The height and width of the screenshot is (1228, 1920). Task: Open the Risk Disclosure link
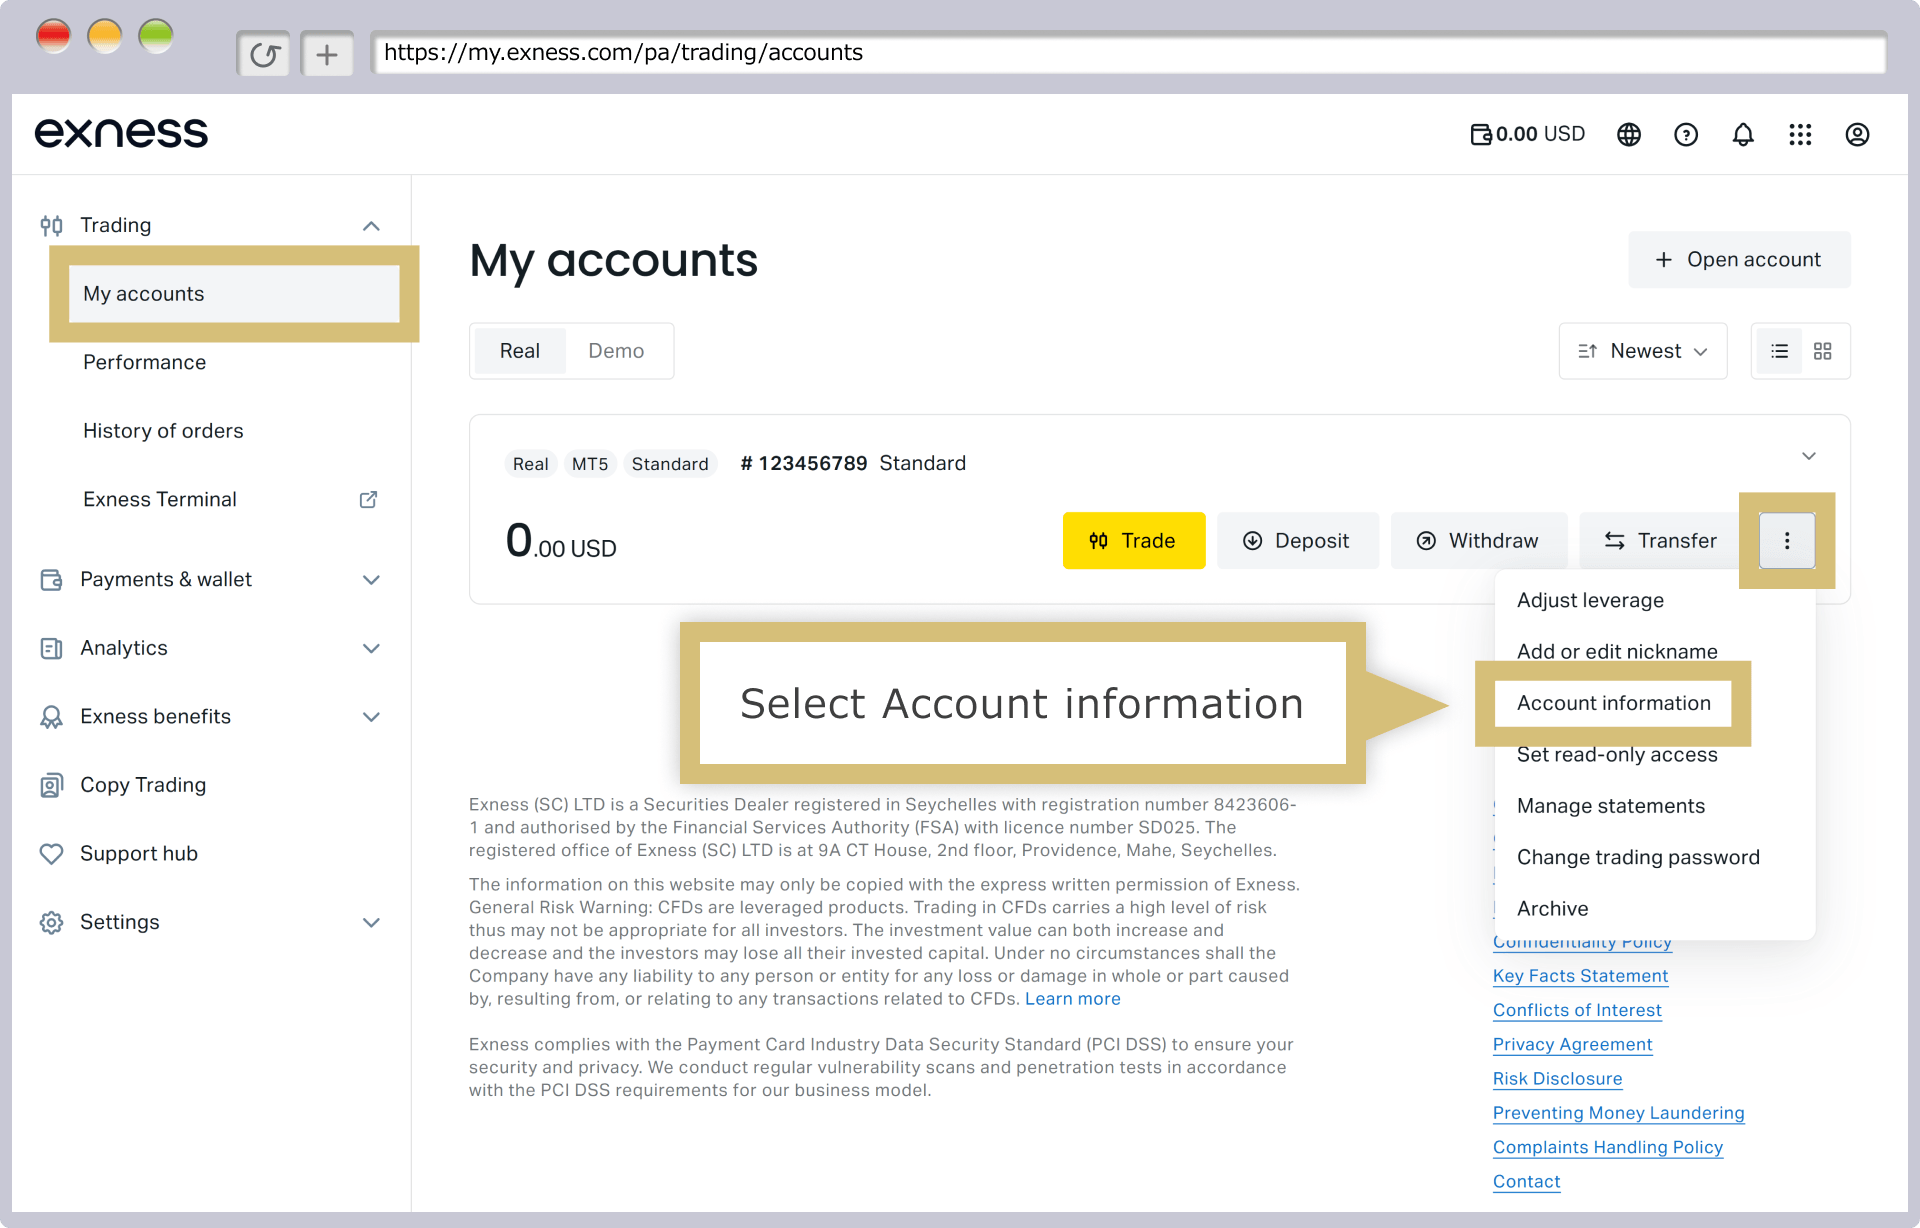[1557, 1079]
